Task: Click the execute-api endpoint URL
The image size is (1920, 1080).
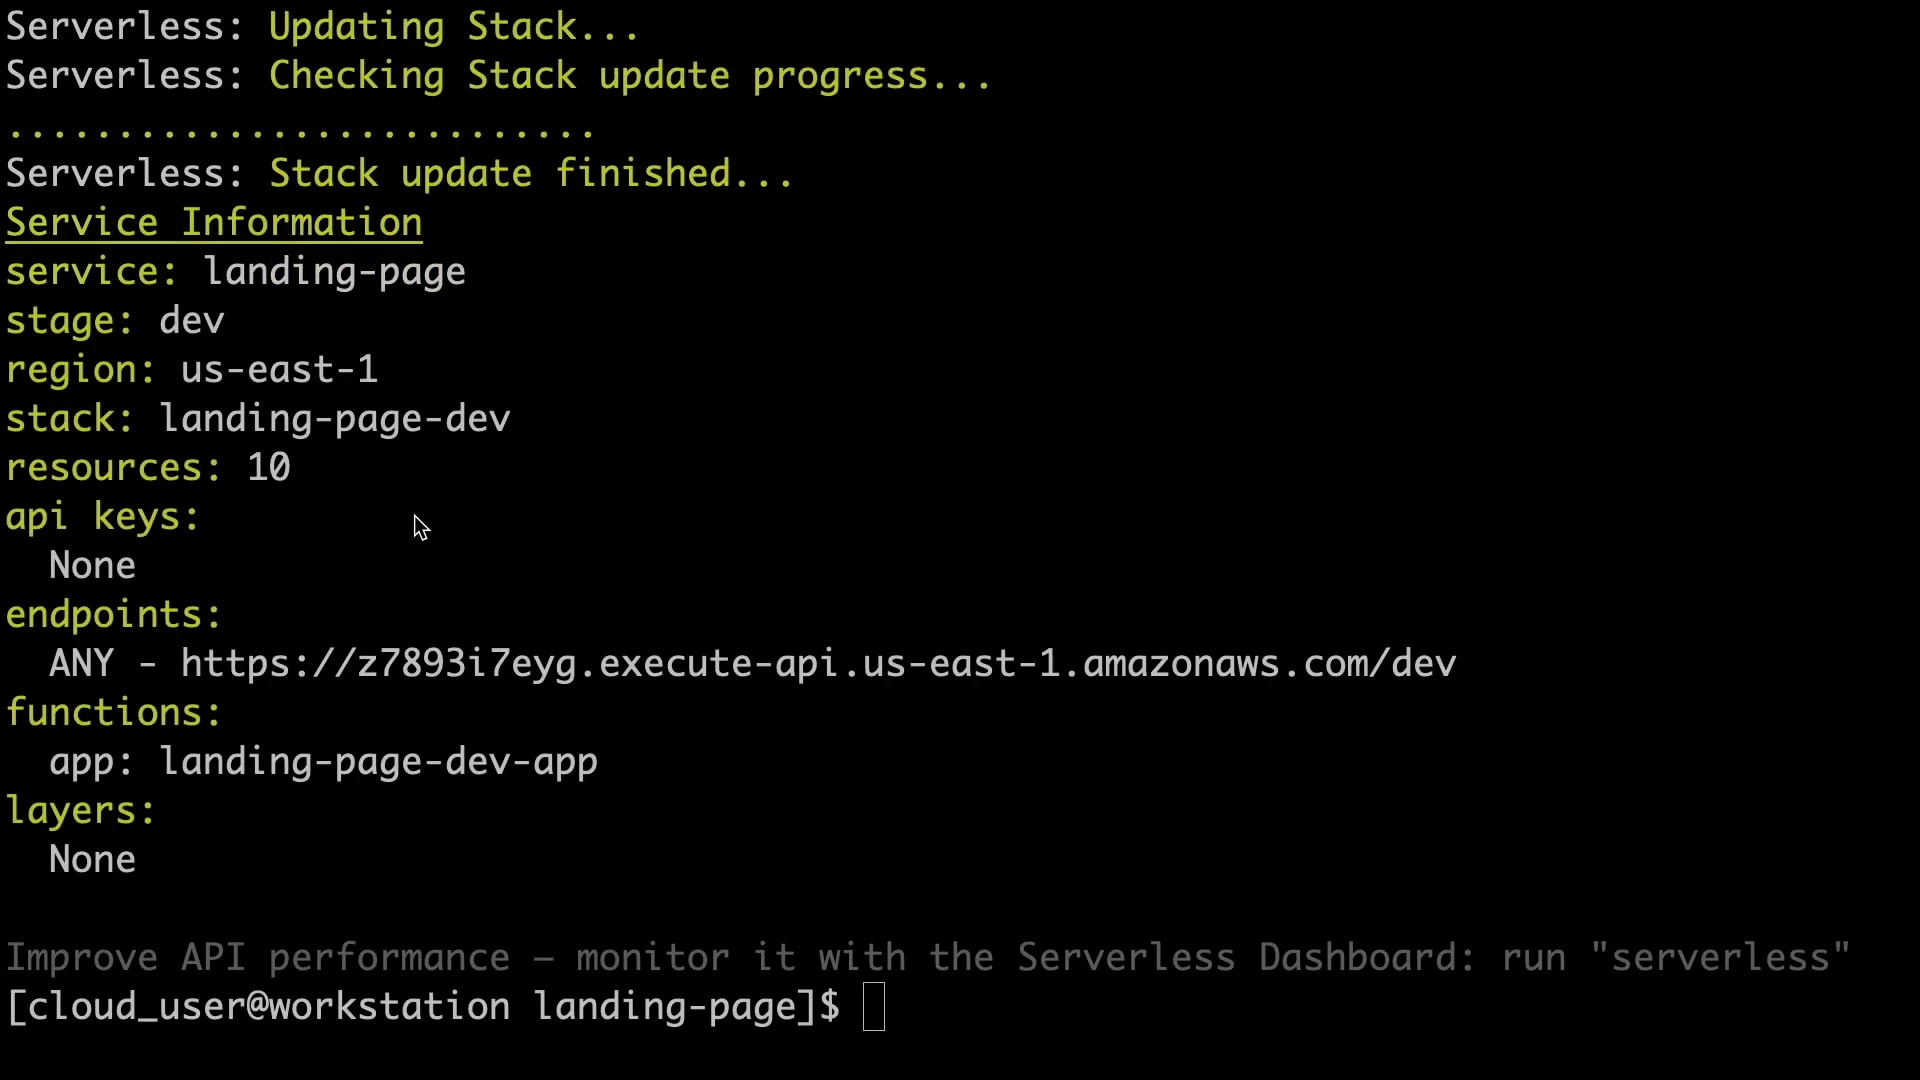Action: (818, 664)
